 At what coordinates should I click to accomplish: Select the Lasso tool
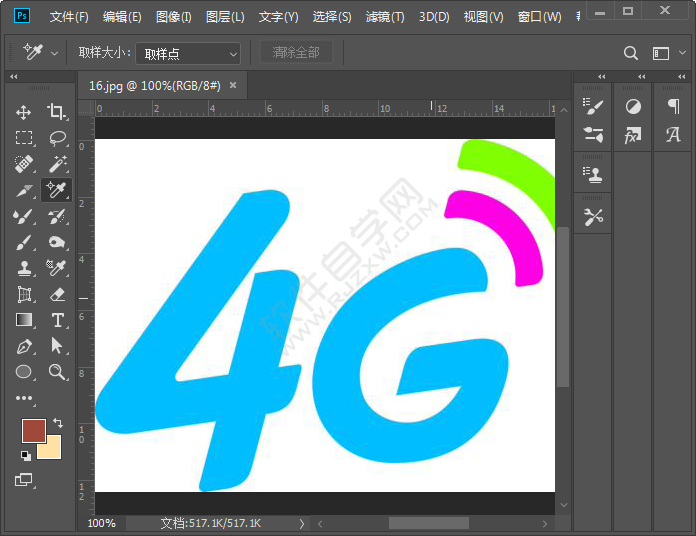click(57, 138)
